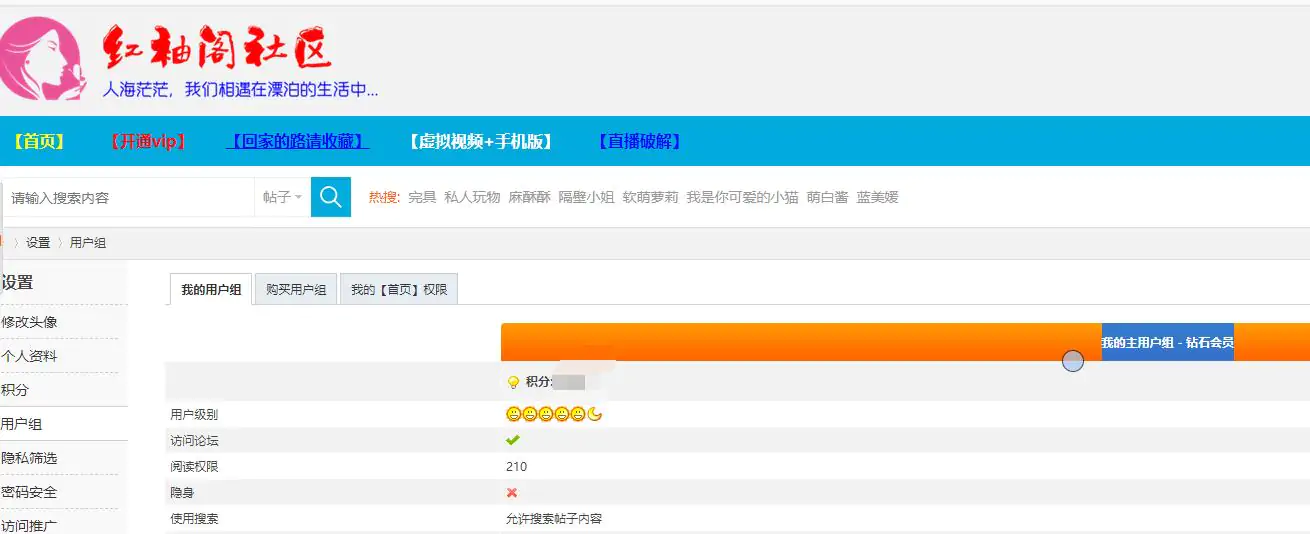The width and height of the screenshot is (1310, 534).
Task: Open 积分 in the settings sidebar
Action: click(x=15, y=390)
